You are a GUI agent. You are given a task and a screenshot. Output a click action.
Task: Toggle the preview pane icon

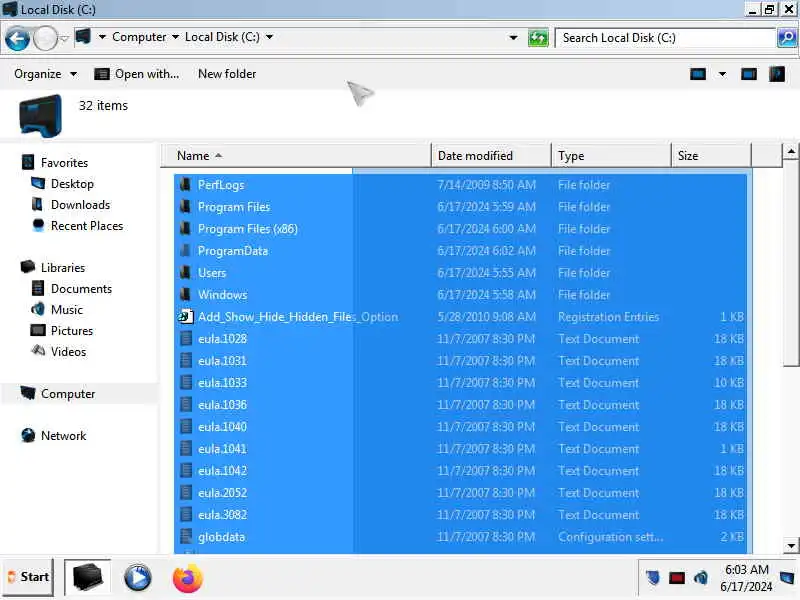tap(748, 74)
